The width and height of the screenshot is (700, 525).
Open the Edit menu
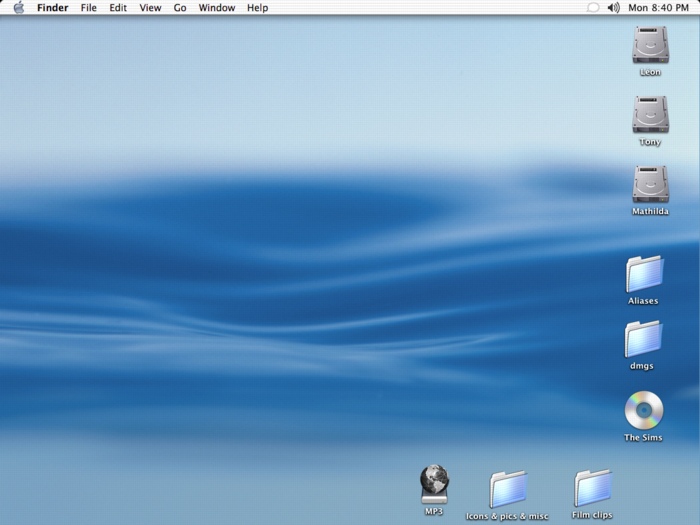coord(118,8)
